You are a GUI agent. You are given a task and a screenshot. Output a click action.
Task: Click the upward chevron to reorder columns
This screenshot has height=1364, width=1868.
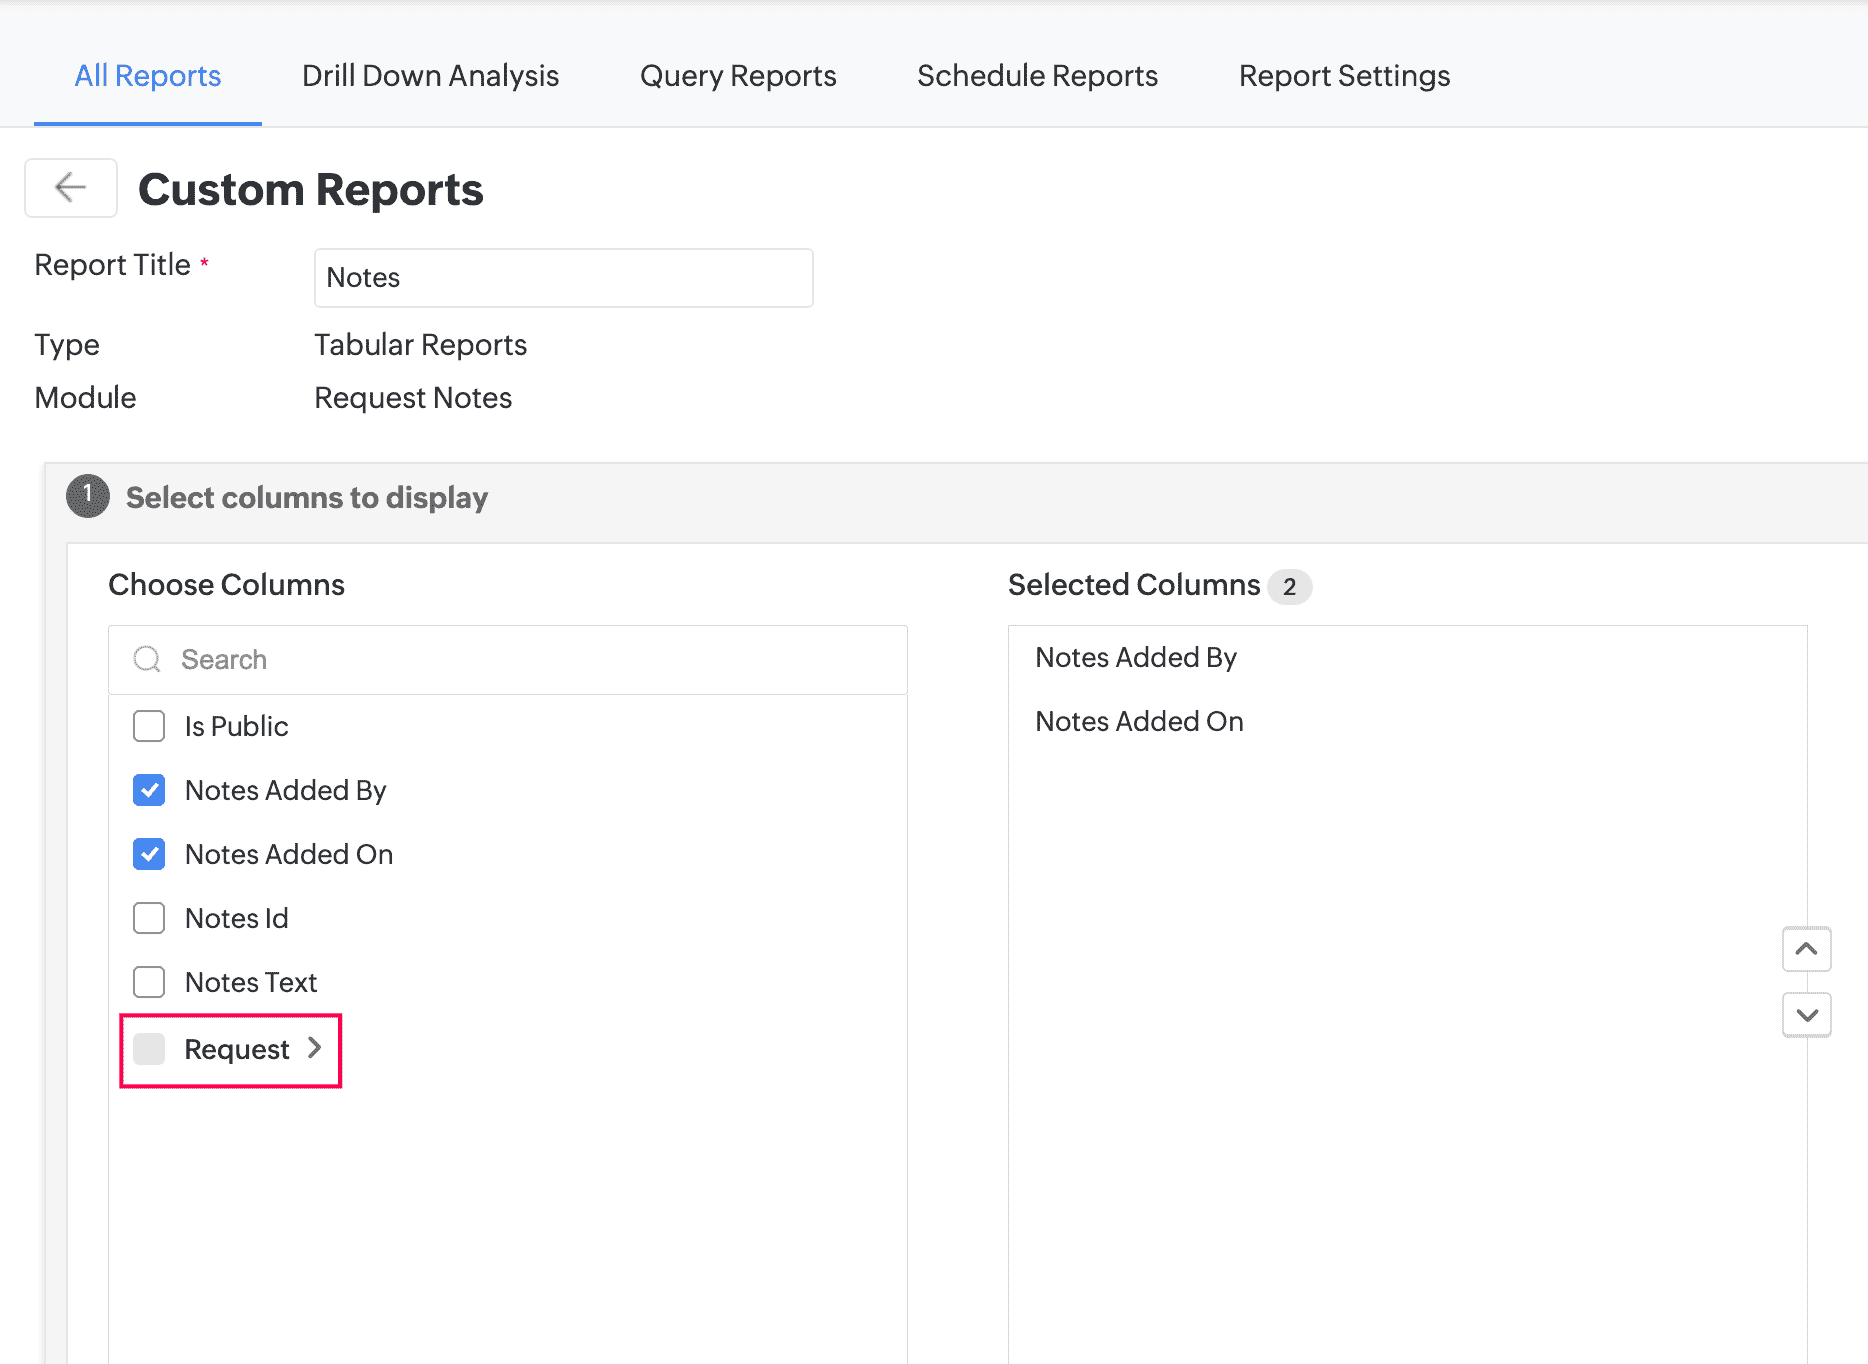1806,949
